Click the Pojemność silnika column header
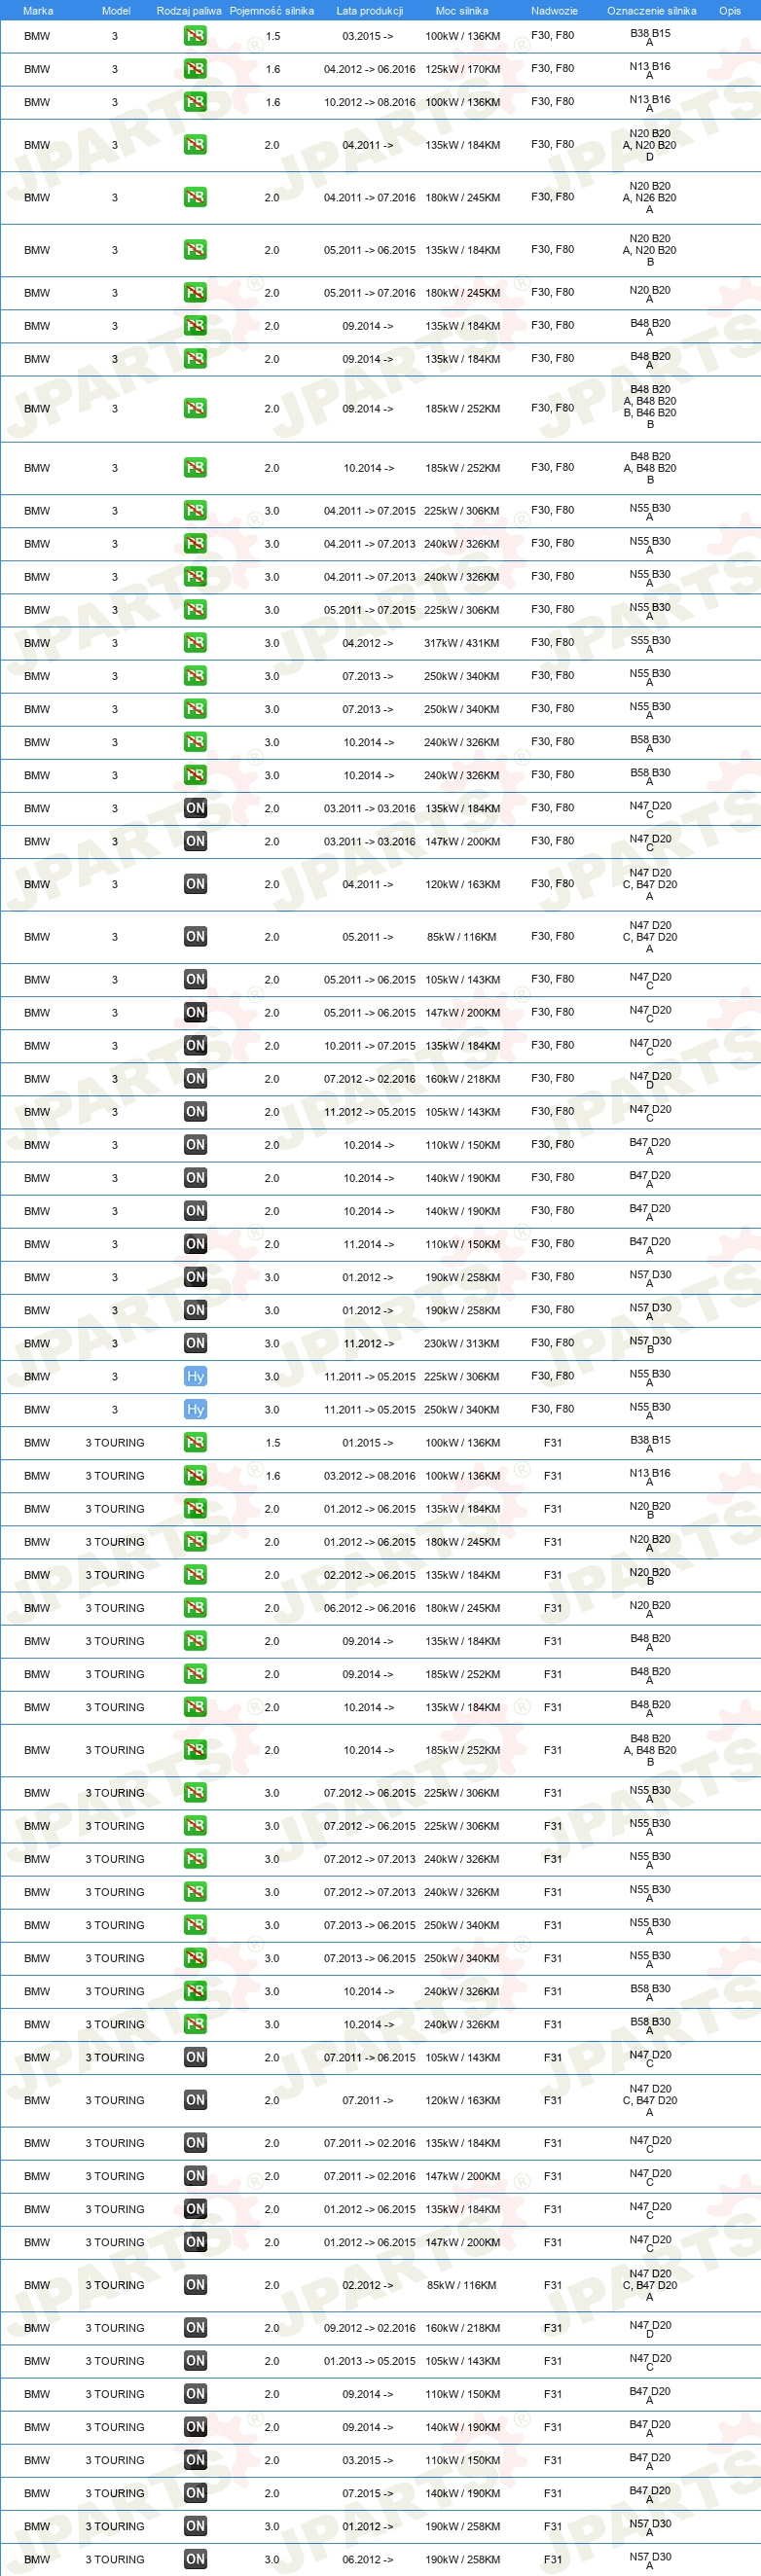 pos(272,11)
